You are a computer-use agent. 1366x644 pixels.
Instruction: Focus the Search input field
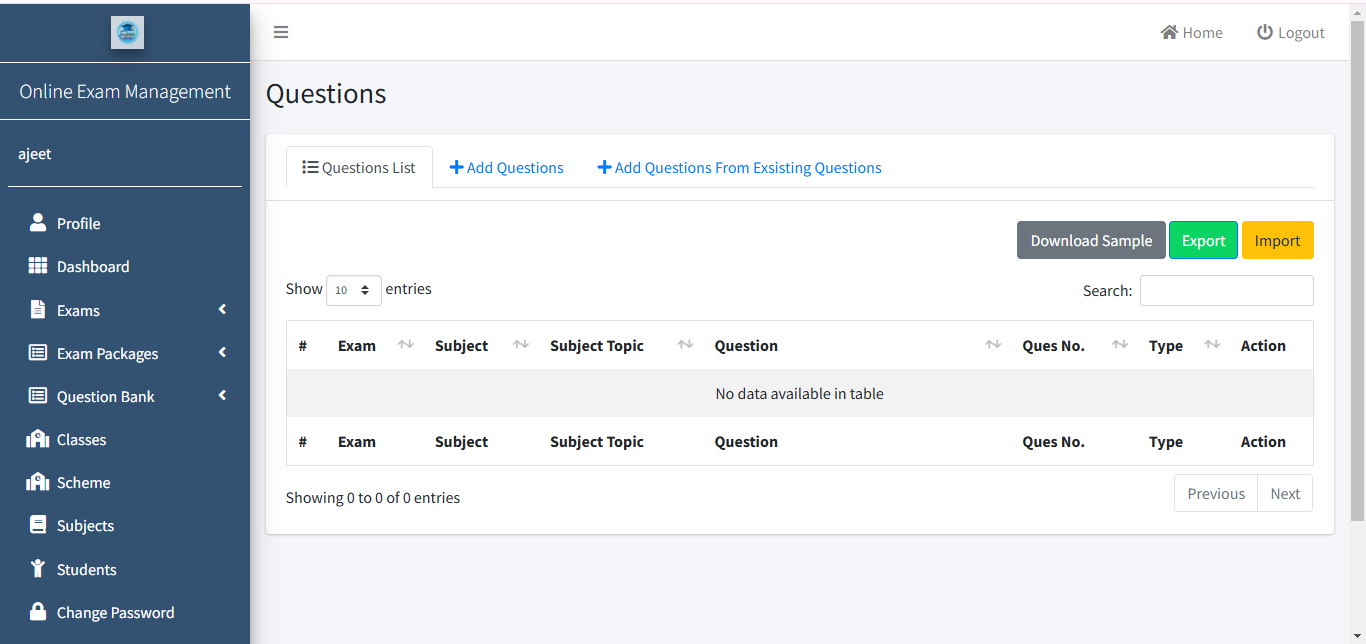[1226, 290]
